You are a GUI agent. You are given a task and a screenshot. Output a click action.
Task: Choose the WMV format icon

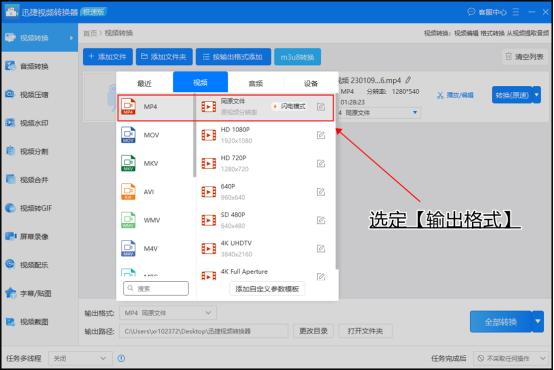[x=128, y=220]
